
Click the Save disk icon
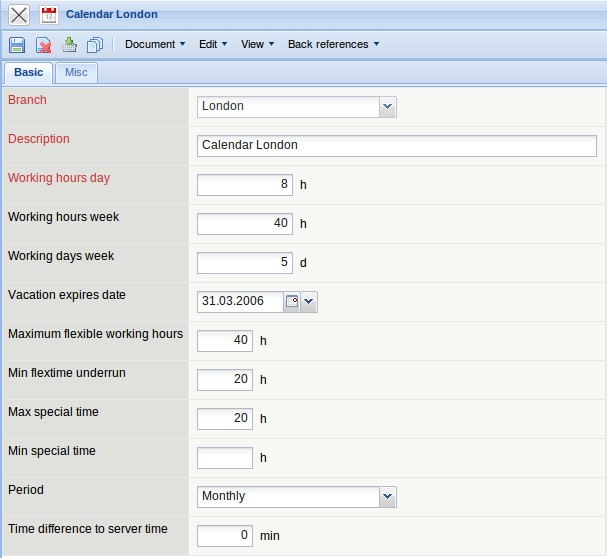(17, 44)
